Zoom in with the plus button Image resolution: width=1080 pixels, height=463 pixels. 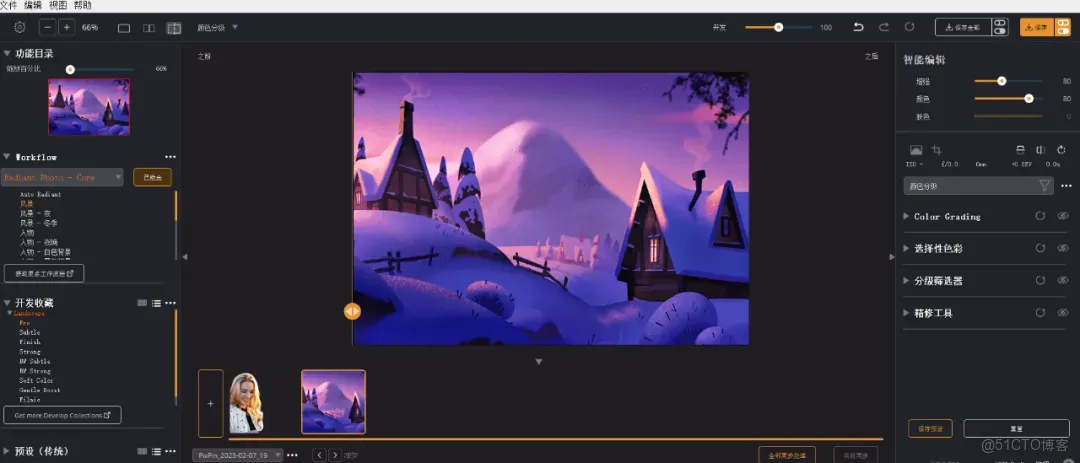click(x=67, y=28)
